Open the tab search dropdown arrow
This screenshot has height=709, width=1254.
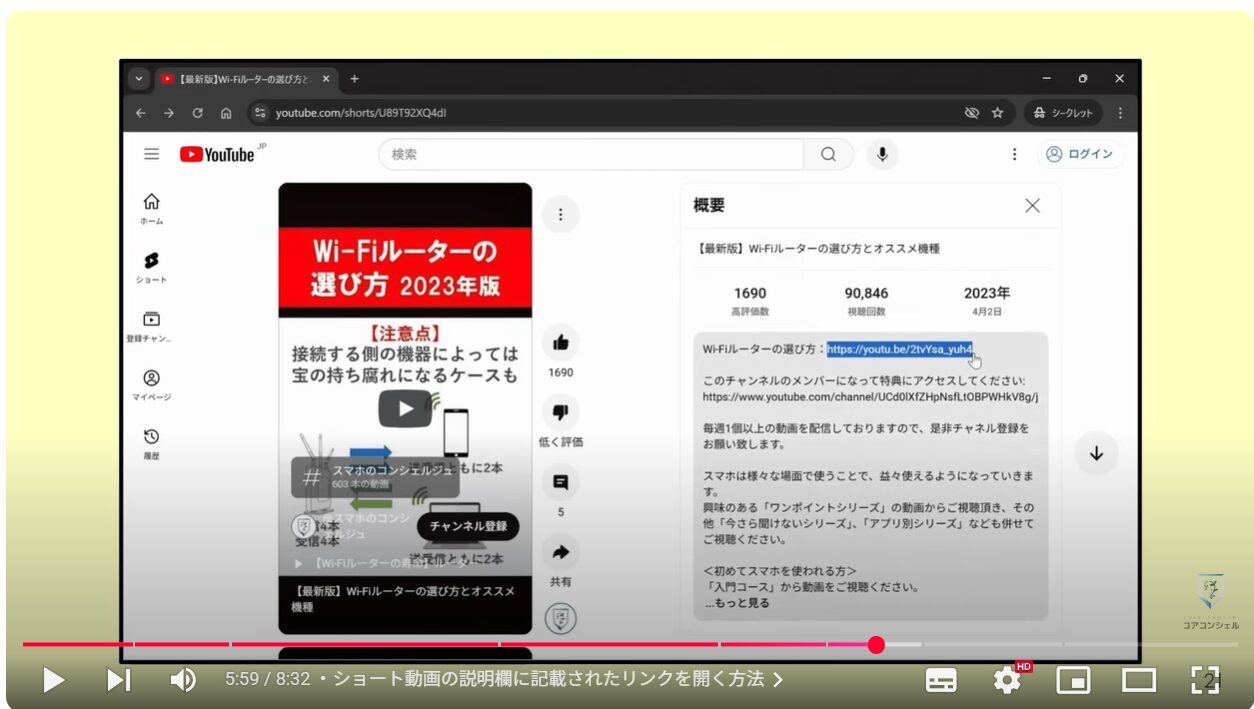pyautogui.click(x=138, y=78)
